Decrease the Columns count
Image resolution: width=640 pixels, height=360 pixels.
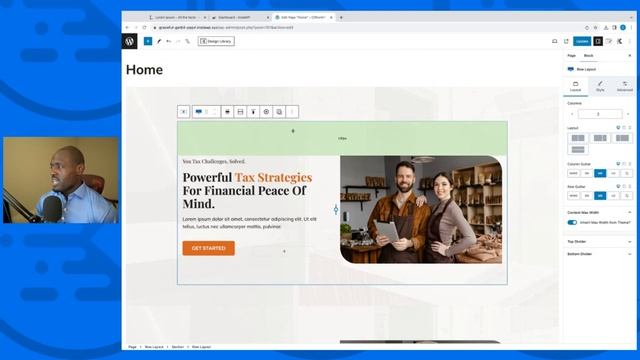(572, 114)
